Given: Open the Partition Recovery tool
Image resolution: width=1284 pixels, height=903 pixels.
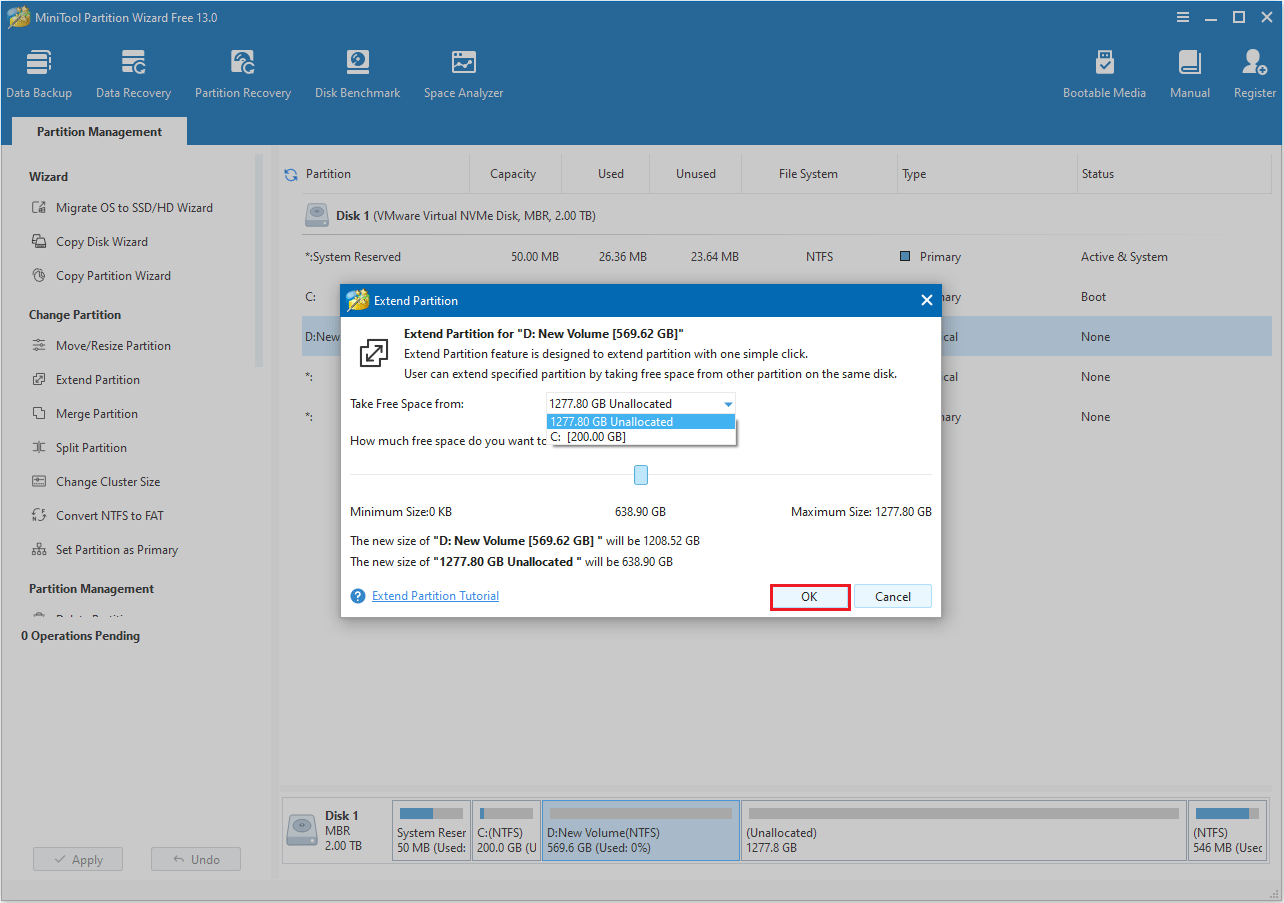Looking at the screenshot, I should [243, 74].
